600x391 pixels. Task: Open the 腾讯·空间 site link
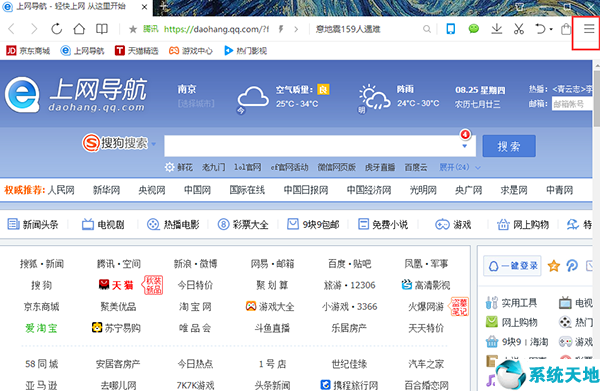click(x=119, y=264)
